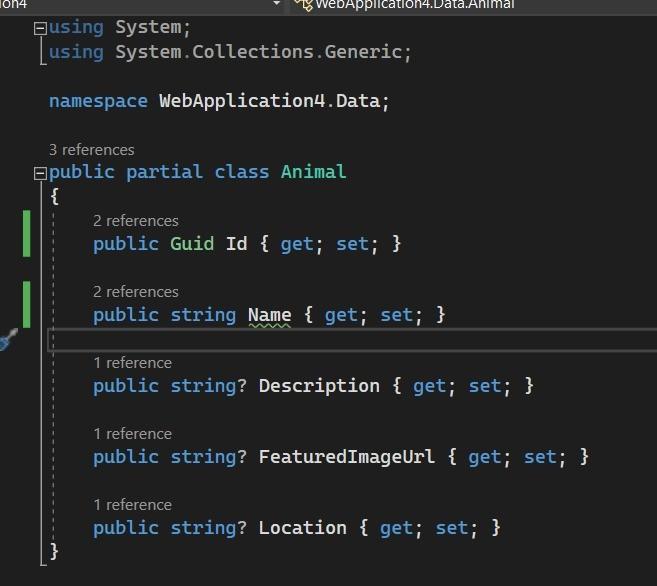Click the get accessor of the Location property
657x586 pixels.
[396, 528]
